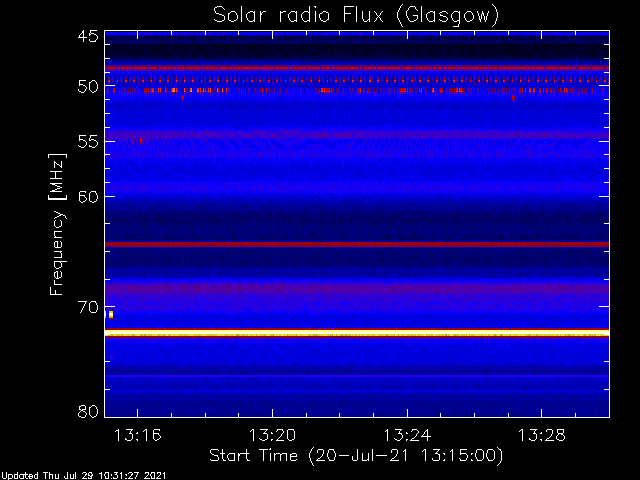Screen dimensions: 640x480
Task: Select the 13:24 time tick label
Action: pos(407,435)
